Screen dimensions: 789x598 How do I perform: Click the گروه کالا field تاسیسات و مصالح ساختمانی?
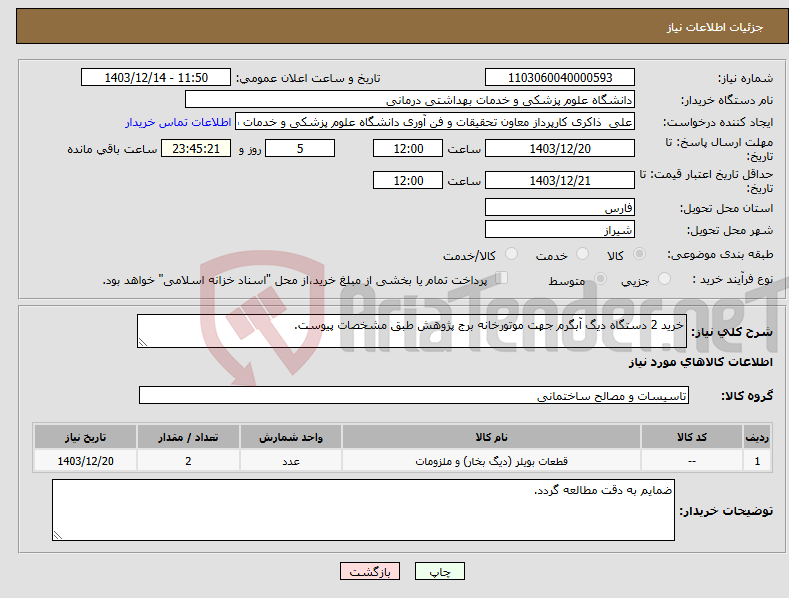point(414,396)
